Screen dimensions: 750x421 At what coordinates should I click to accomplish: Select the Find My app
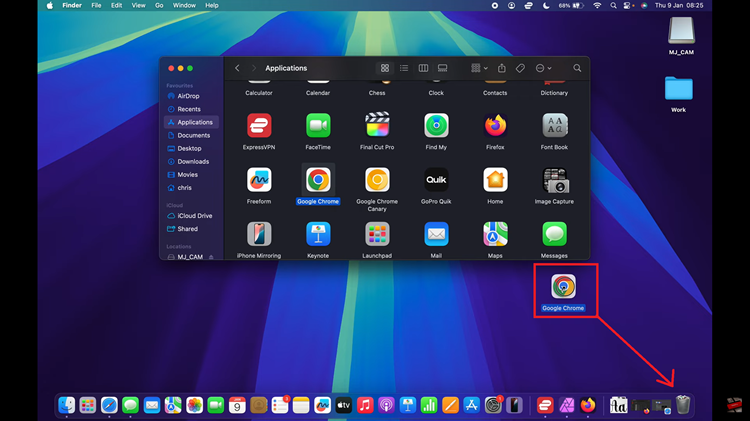[x=436, y=126]
